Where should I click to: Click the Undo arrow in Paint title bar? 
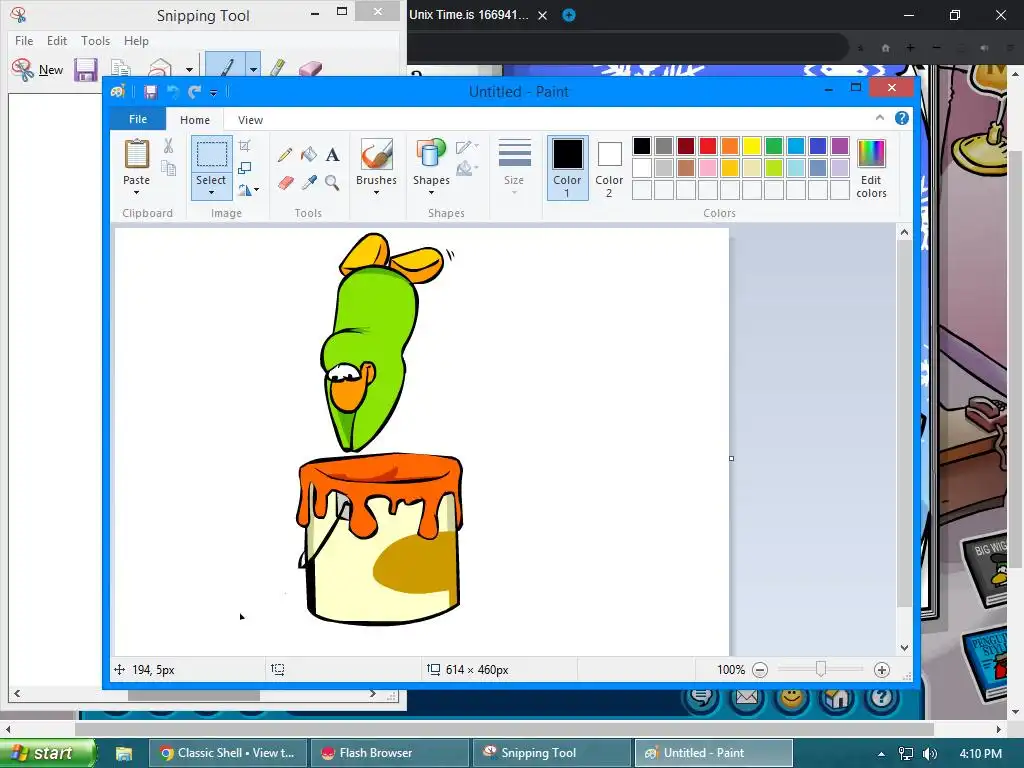[x=173, y=92]
